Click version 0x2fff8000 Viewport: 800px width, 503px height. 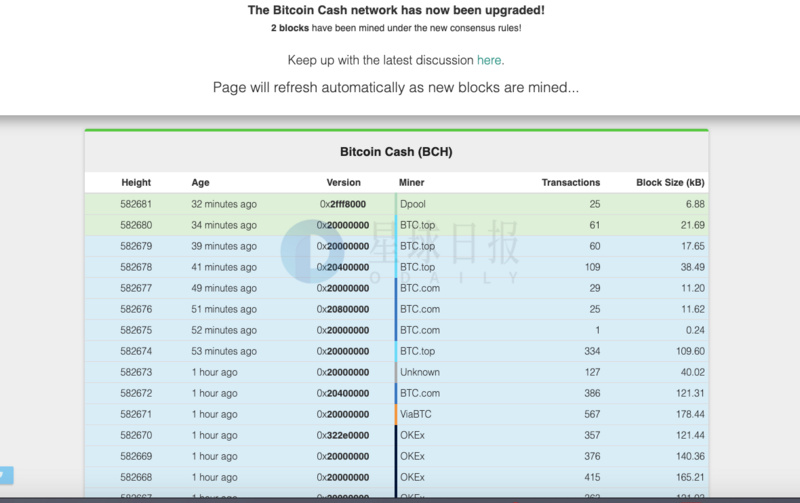(x=343, y=204)
